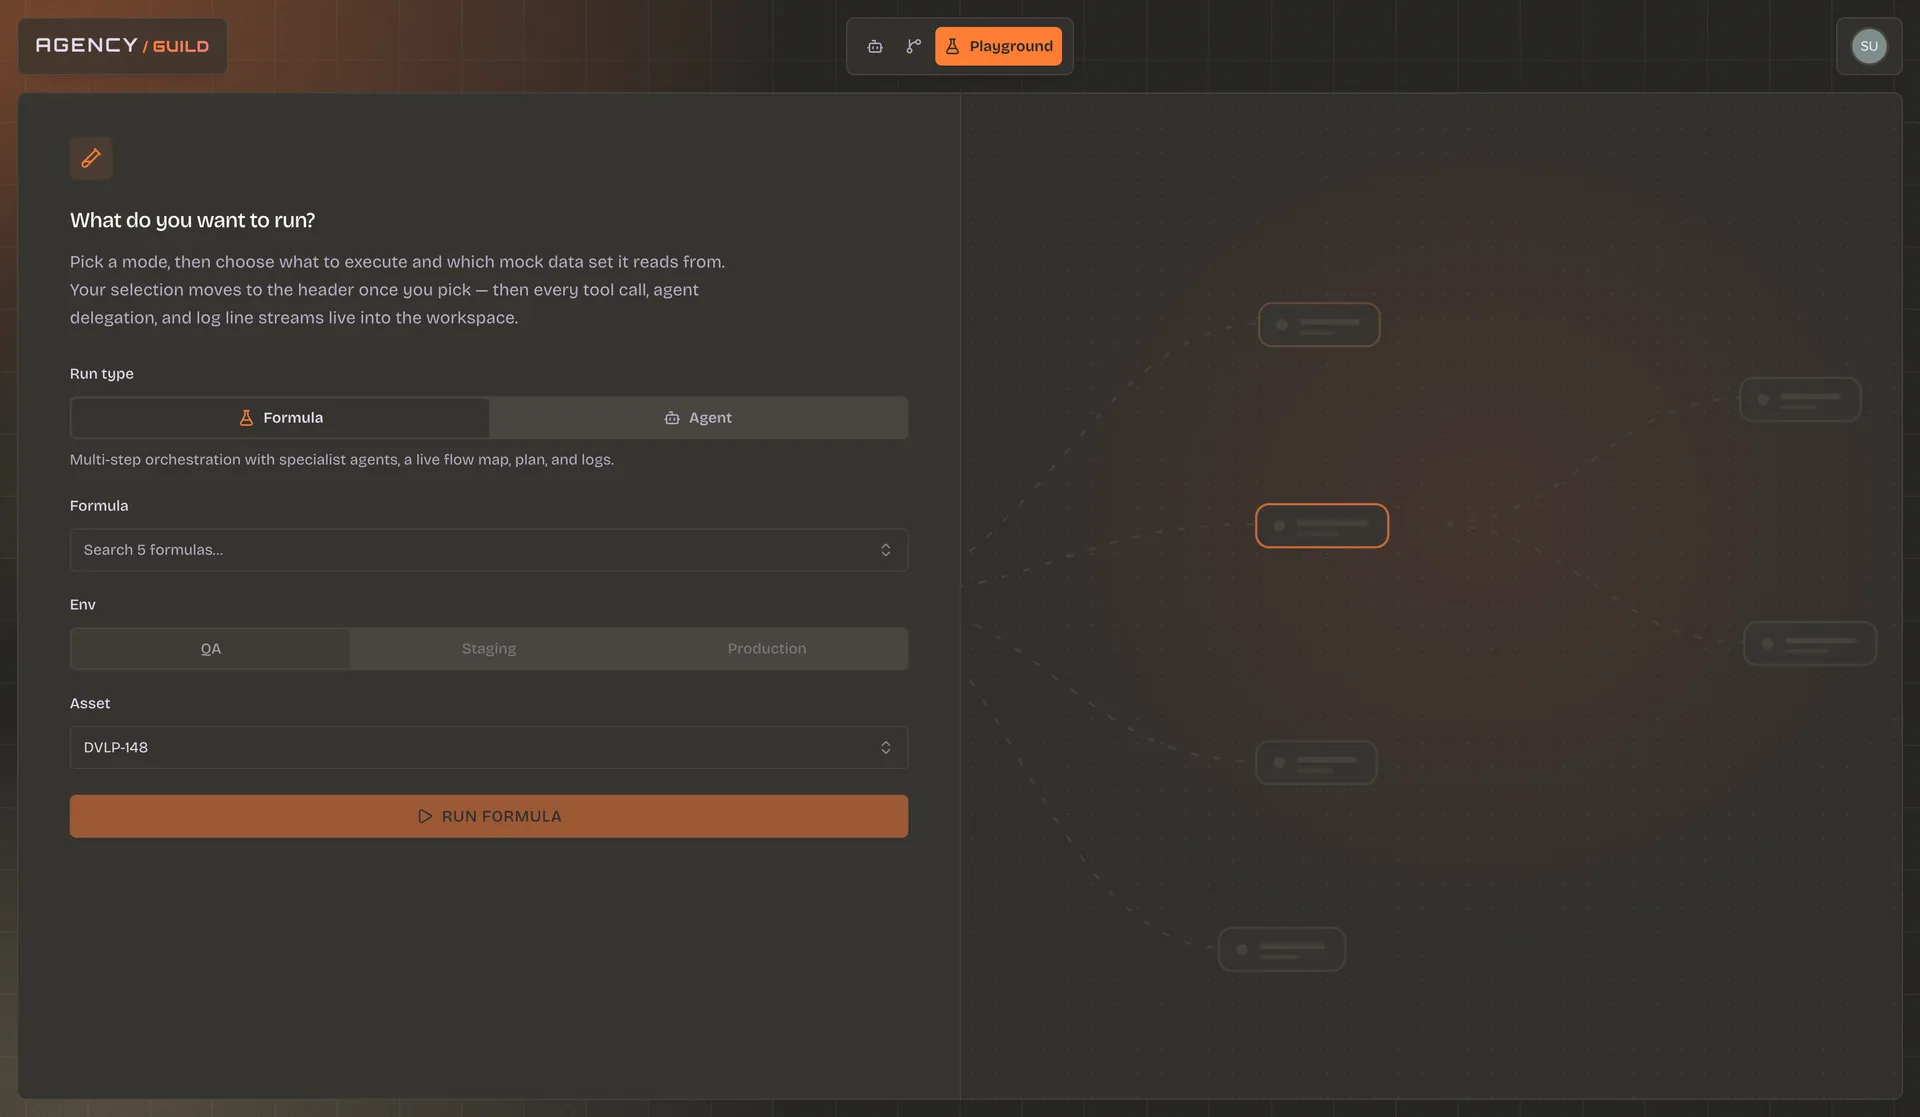Select the Formula run type
This screenshot has width=1920, height=1117.
click(x=280, y=418)
